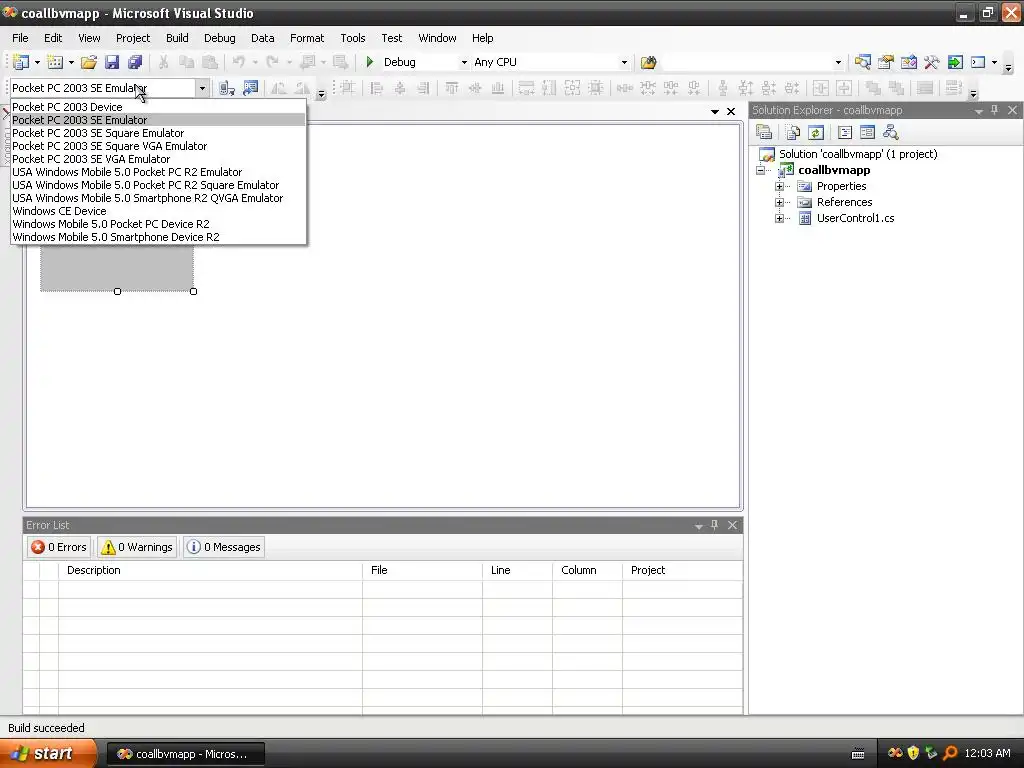Click the Device Options icon
Viewport: 1024px width, 768px height.
pos(250,88)
